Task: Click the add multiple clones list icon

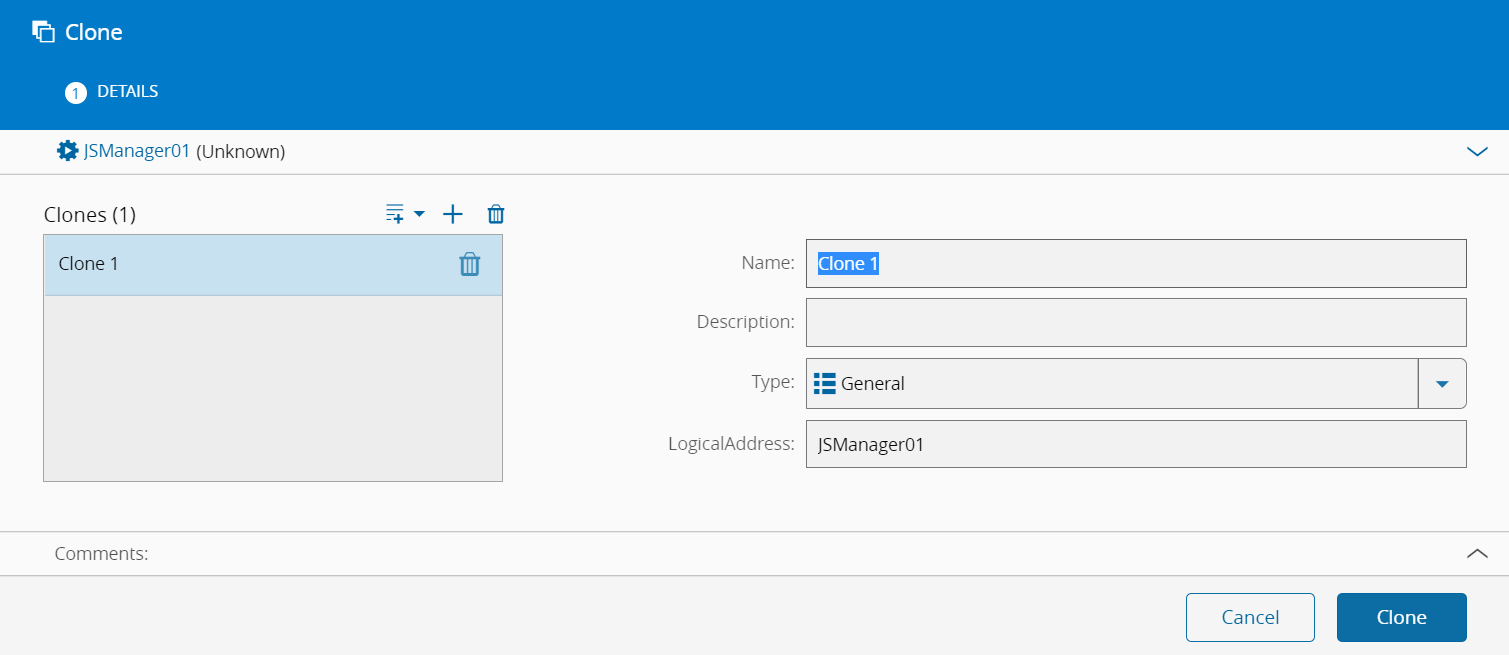Action: click(395, 214)
